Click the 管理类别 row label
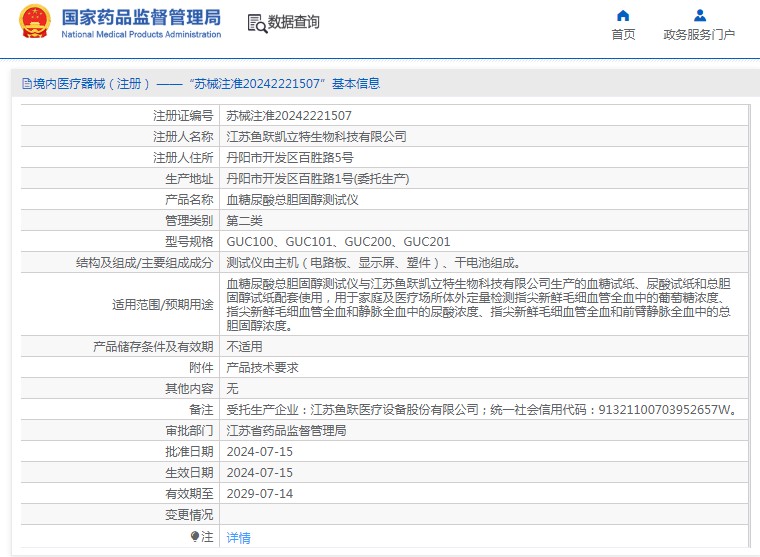The width and height of the screenshot is (760, 557). [x=189, y=221]
